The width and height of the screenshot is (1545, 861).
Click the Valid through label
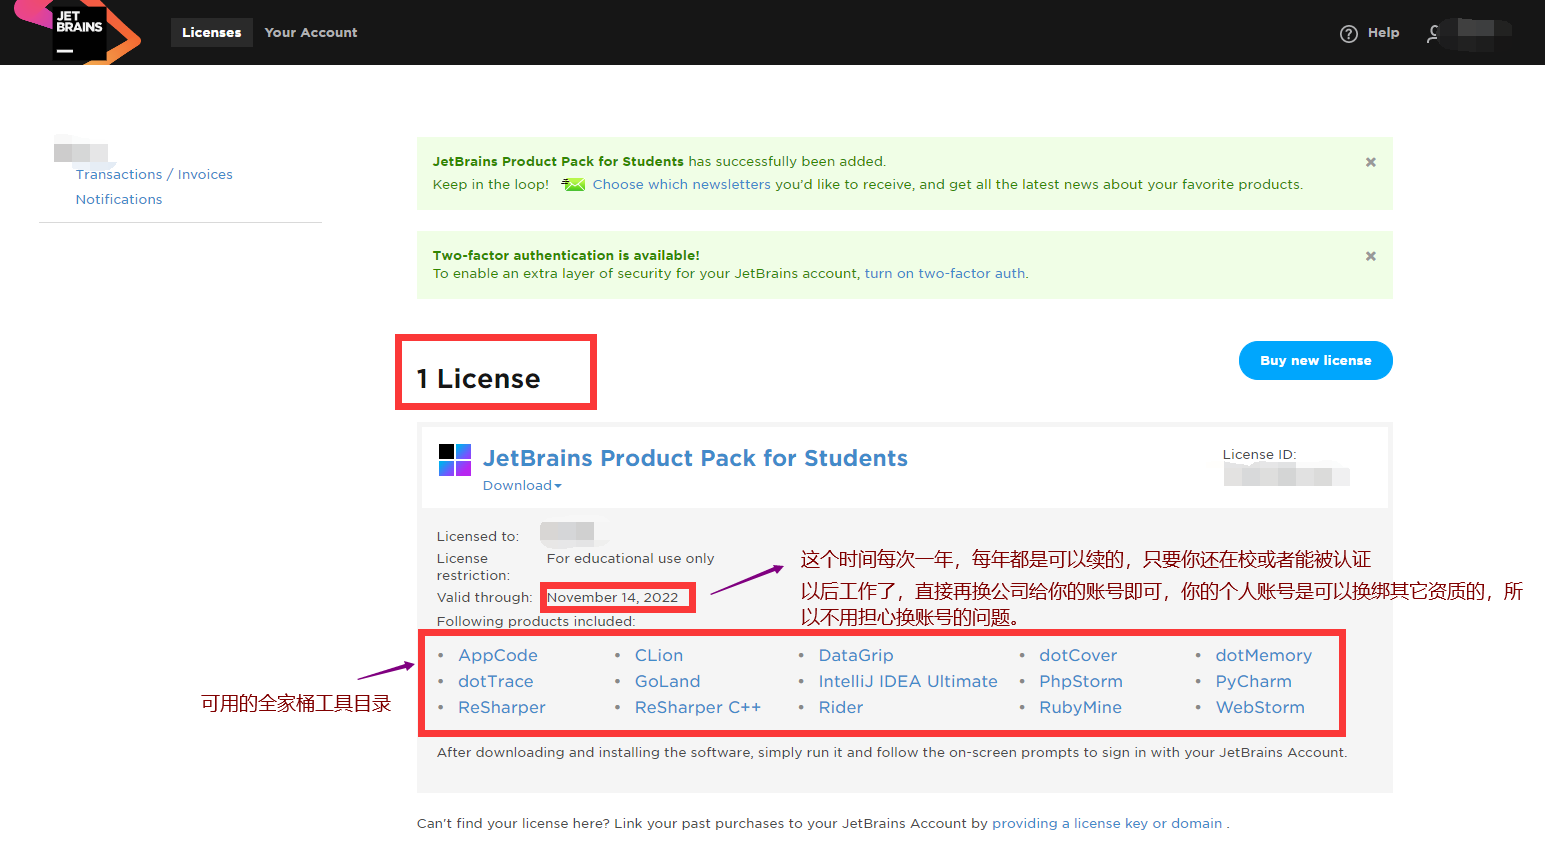[485, 597]
